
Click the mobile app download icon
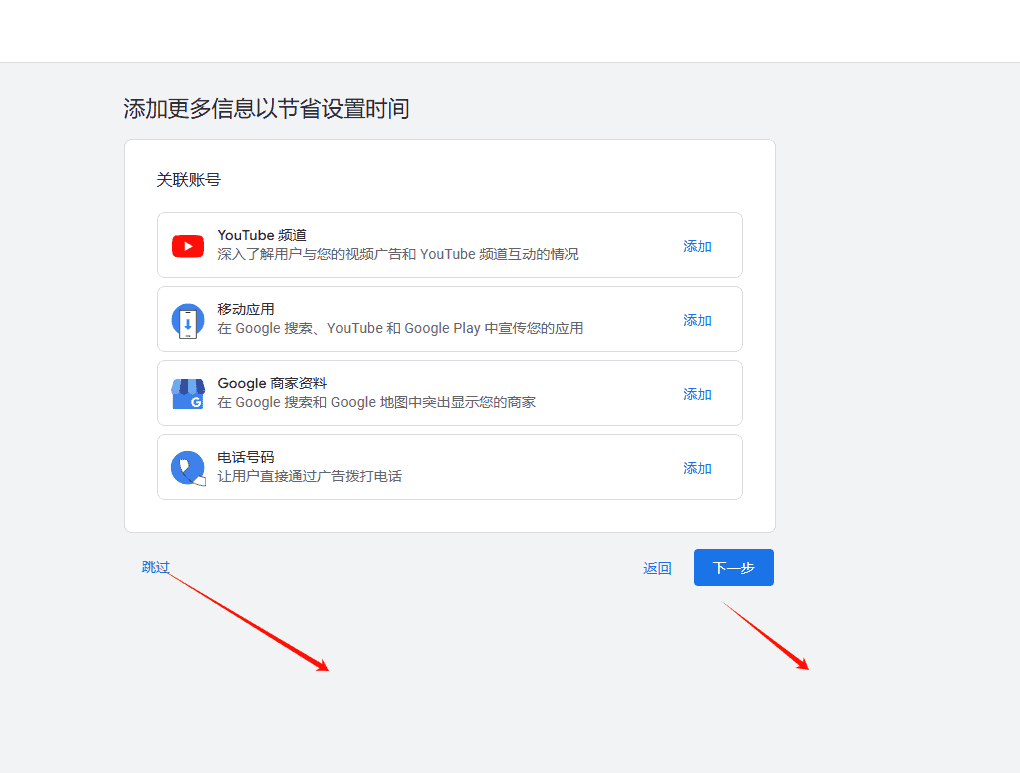click(188, 321)
